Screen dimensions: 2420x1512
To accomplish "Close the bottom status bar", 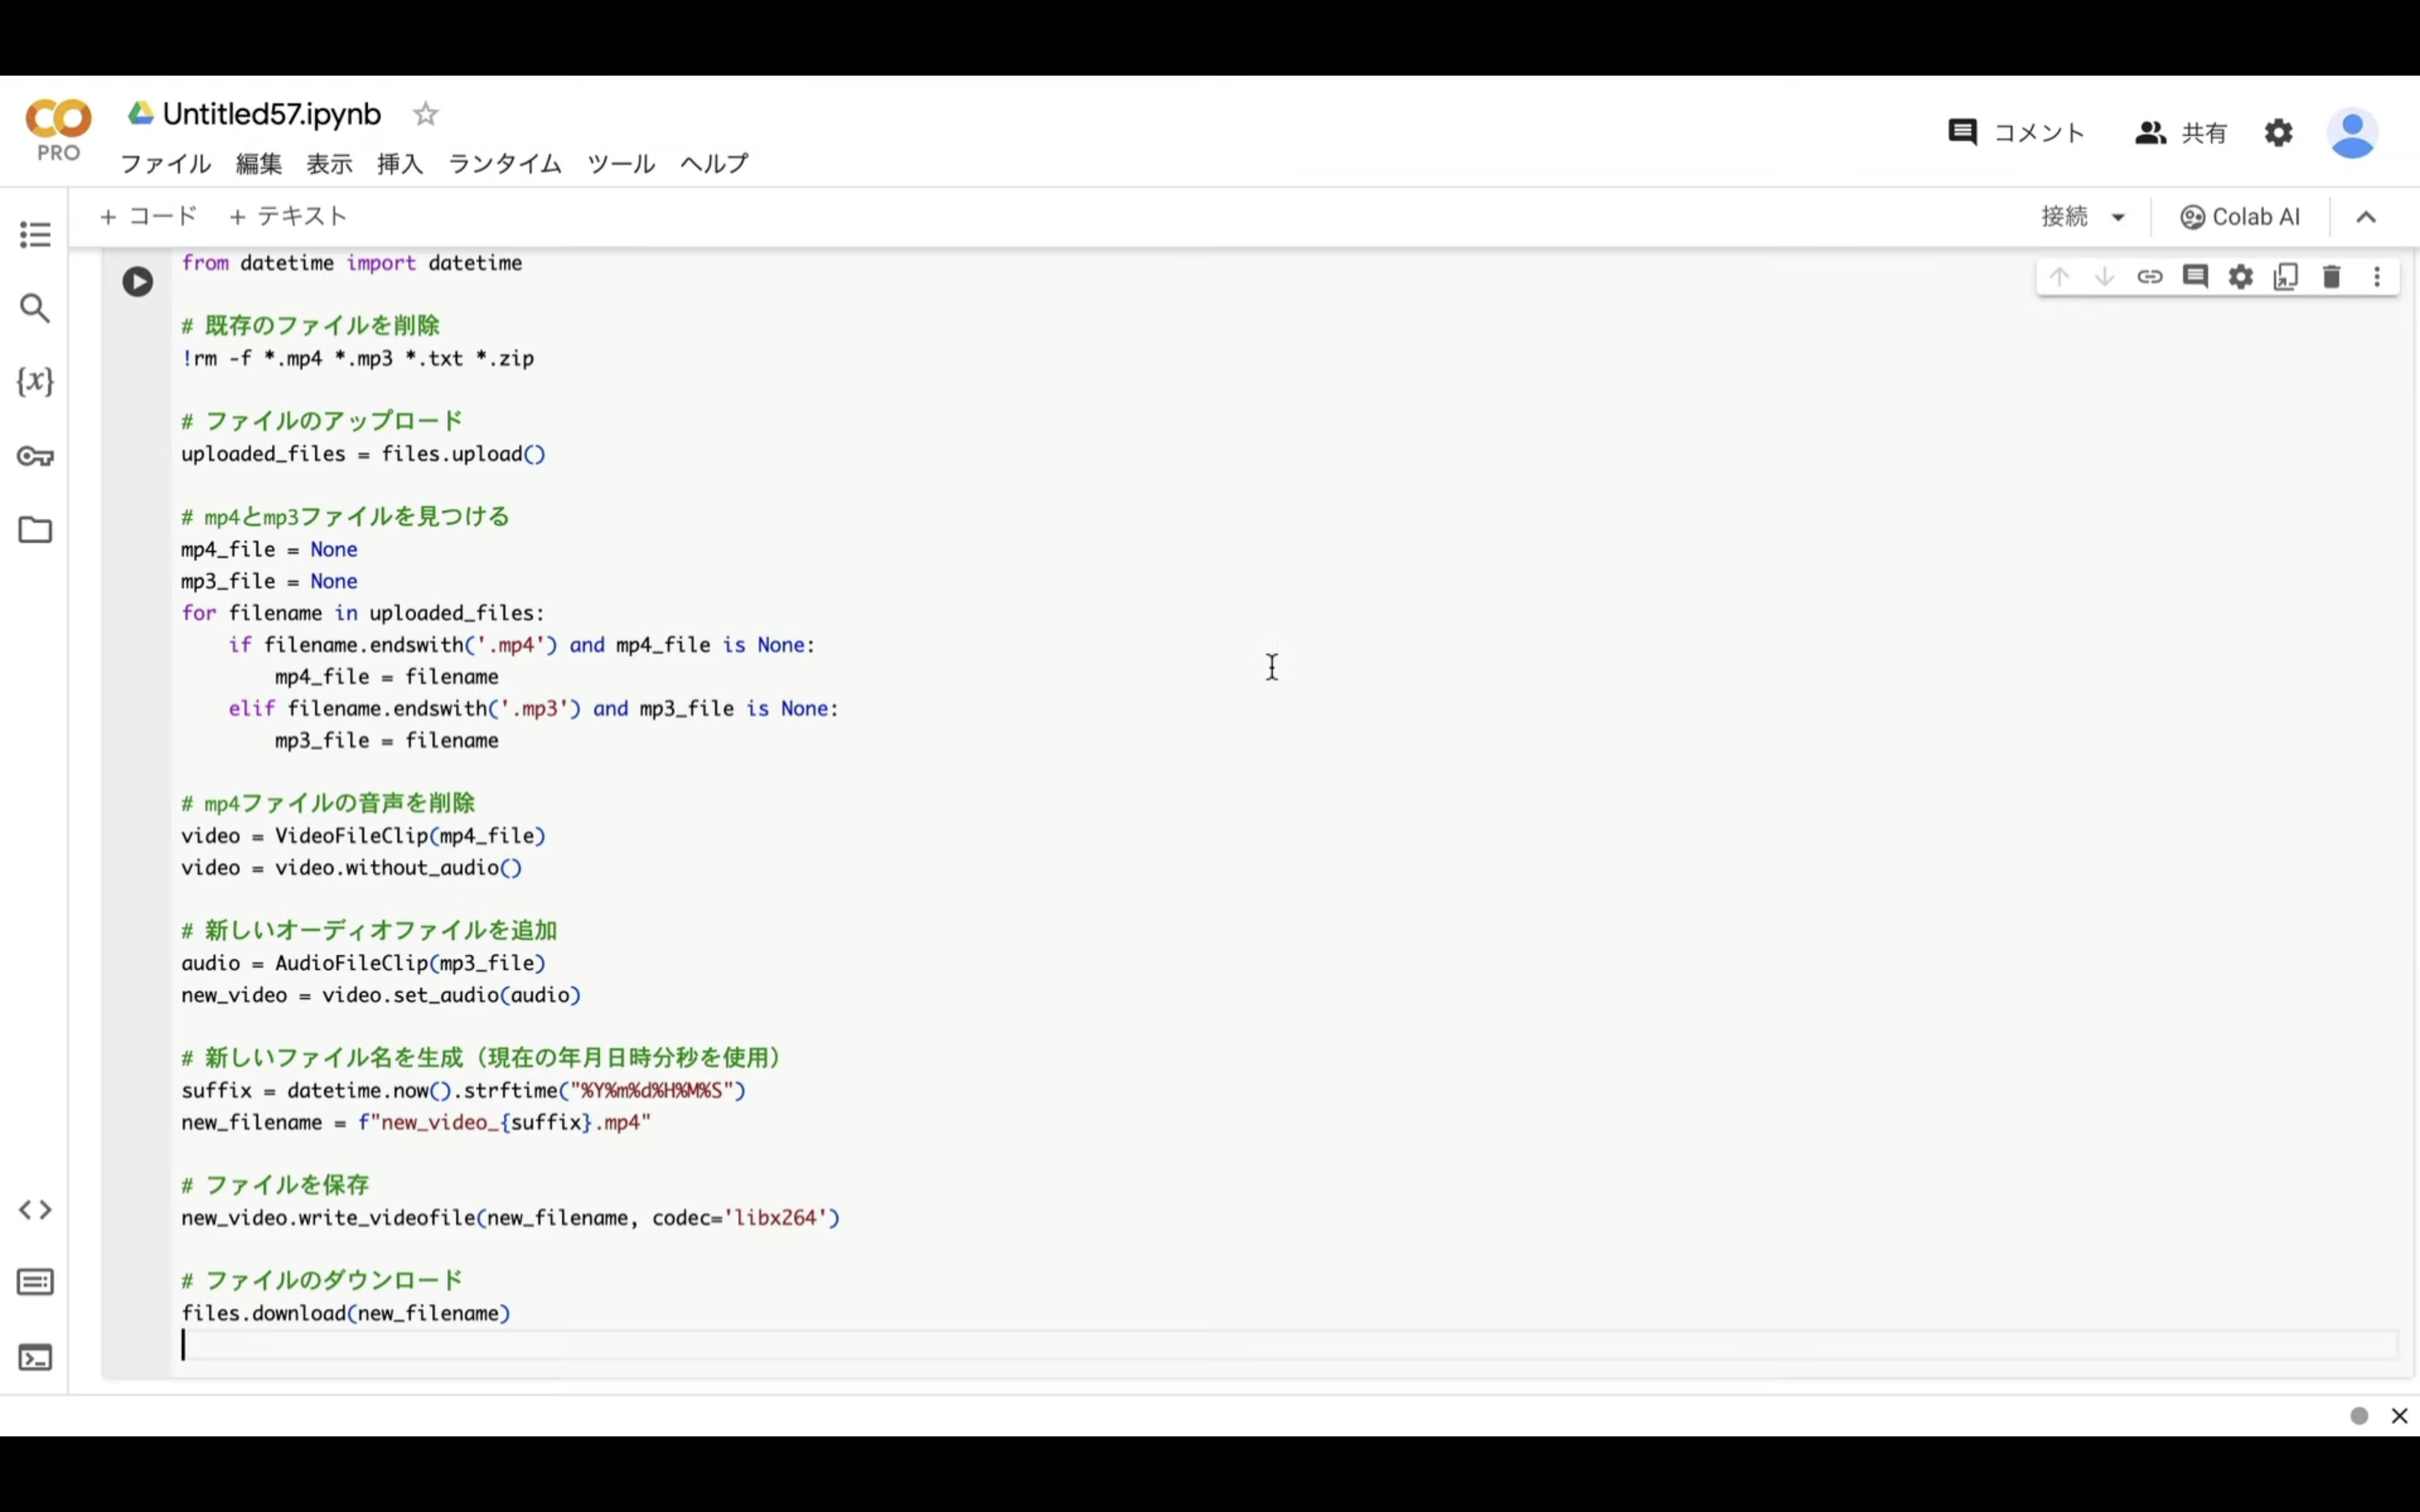I will coord(2399,1416).
